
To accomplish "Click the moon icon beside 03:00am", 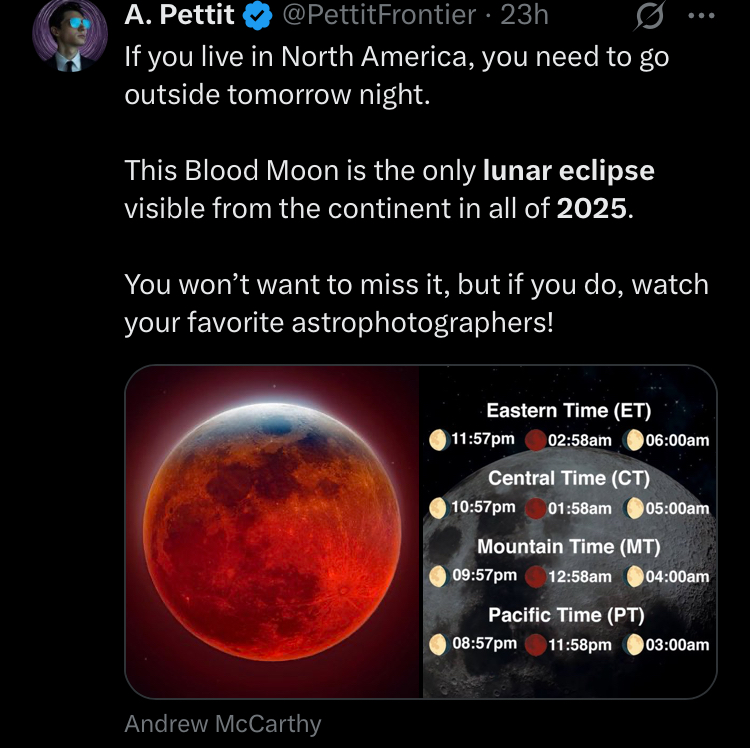I will pyautogui.click(x=633, y=645).
